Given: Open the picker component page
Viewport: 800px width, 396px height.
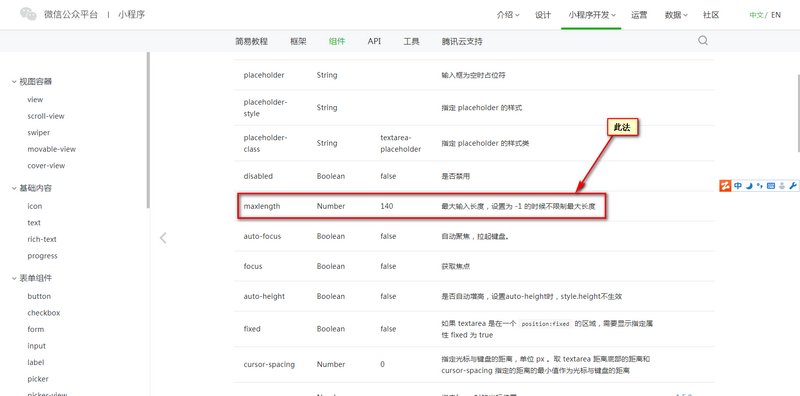Looking at the screenshot, I should [x=38, y=379].
